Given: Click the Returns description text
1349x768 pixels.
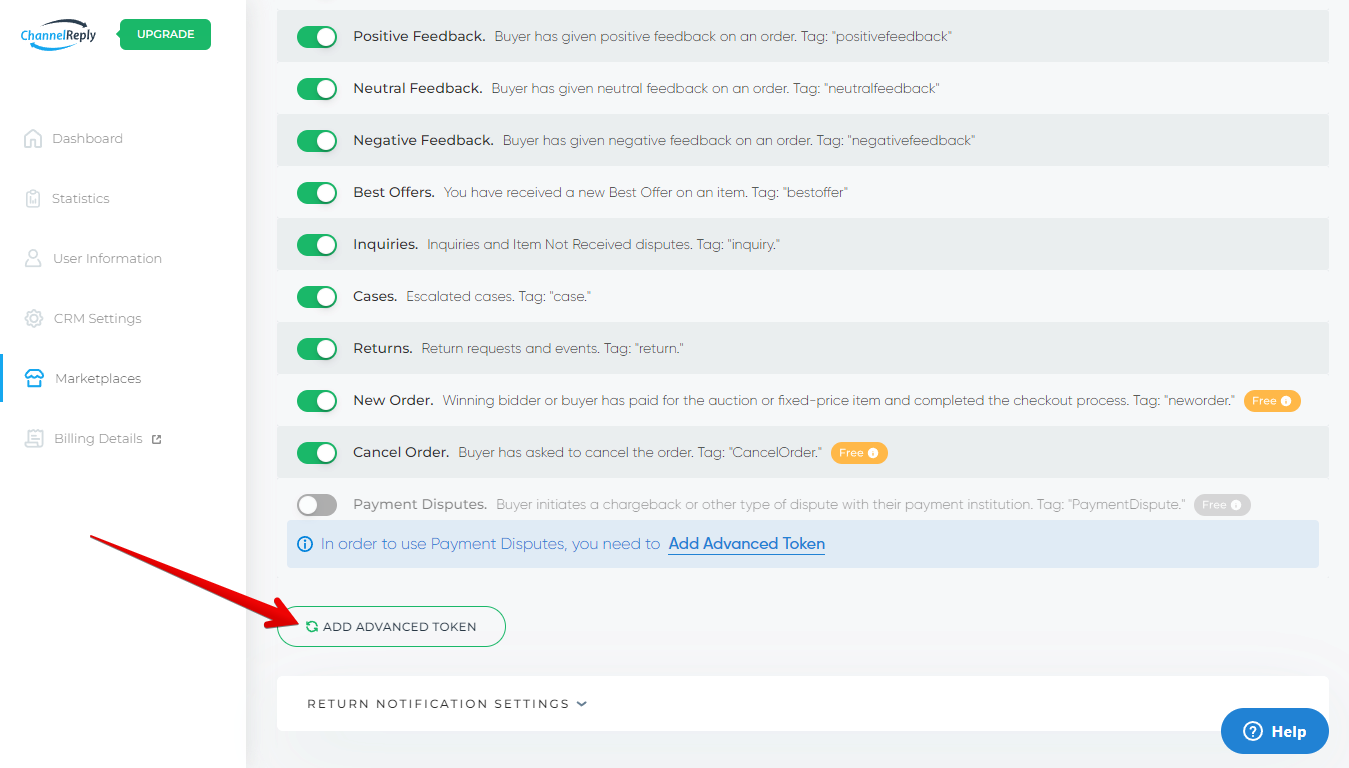Looking at the screenshot, I should 552,348.
